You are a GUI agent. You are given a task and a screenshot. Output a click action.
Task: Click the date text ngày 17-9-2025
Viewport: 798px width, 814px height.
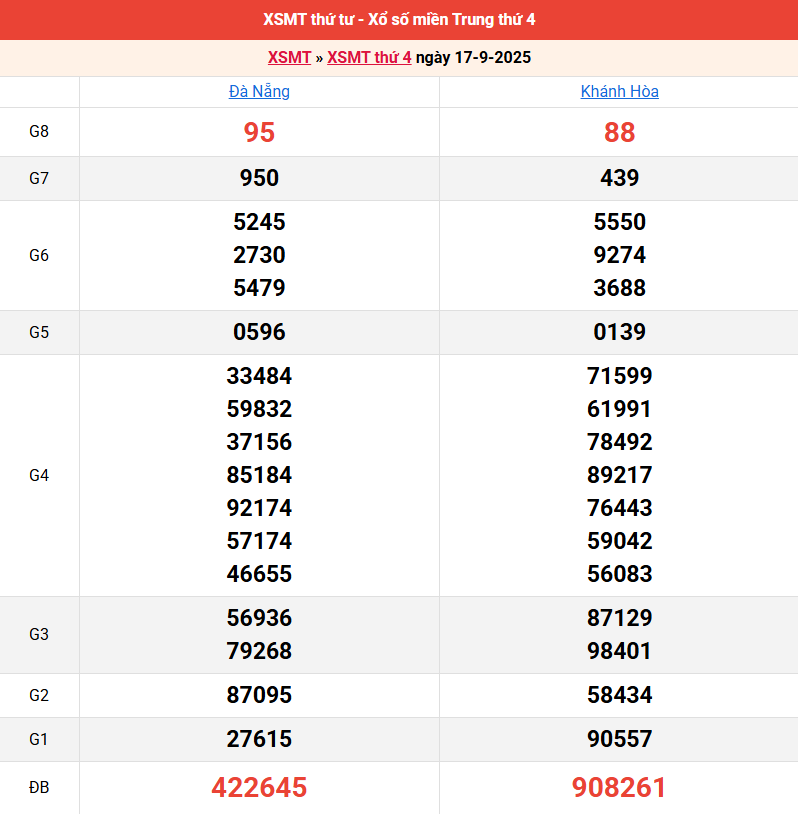473,58
